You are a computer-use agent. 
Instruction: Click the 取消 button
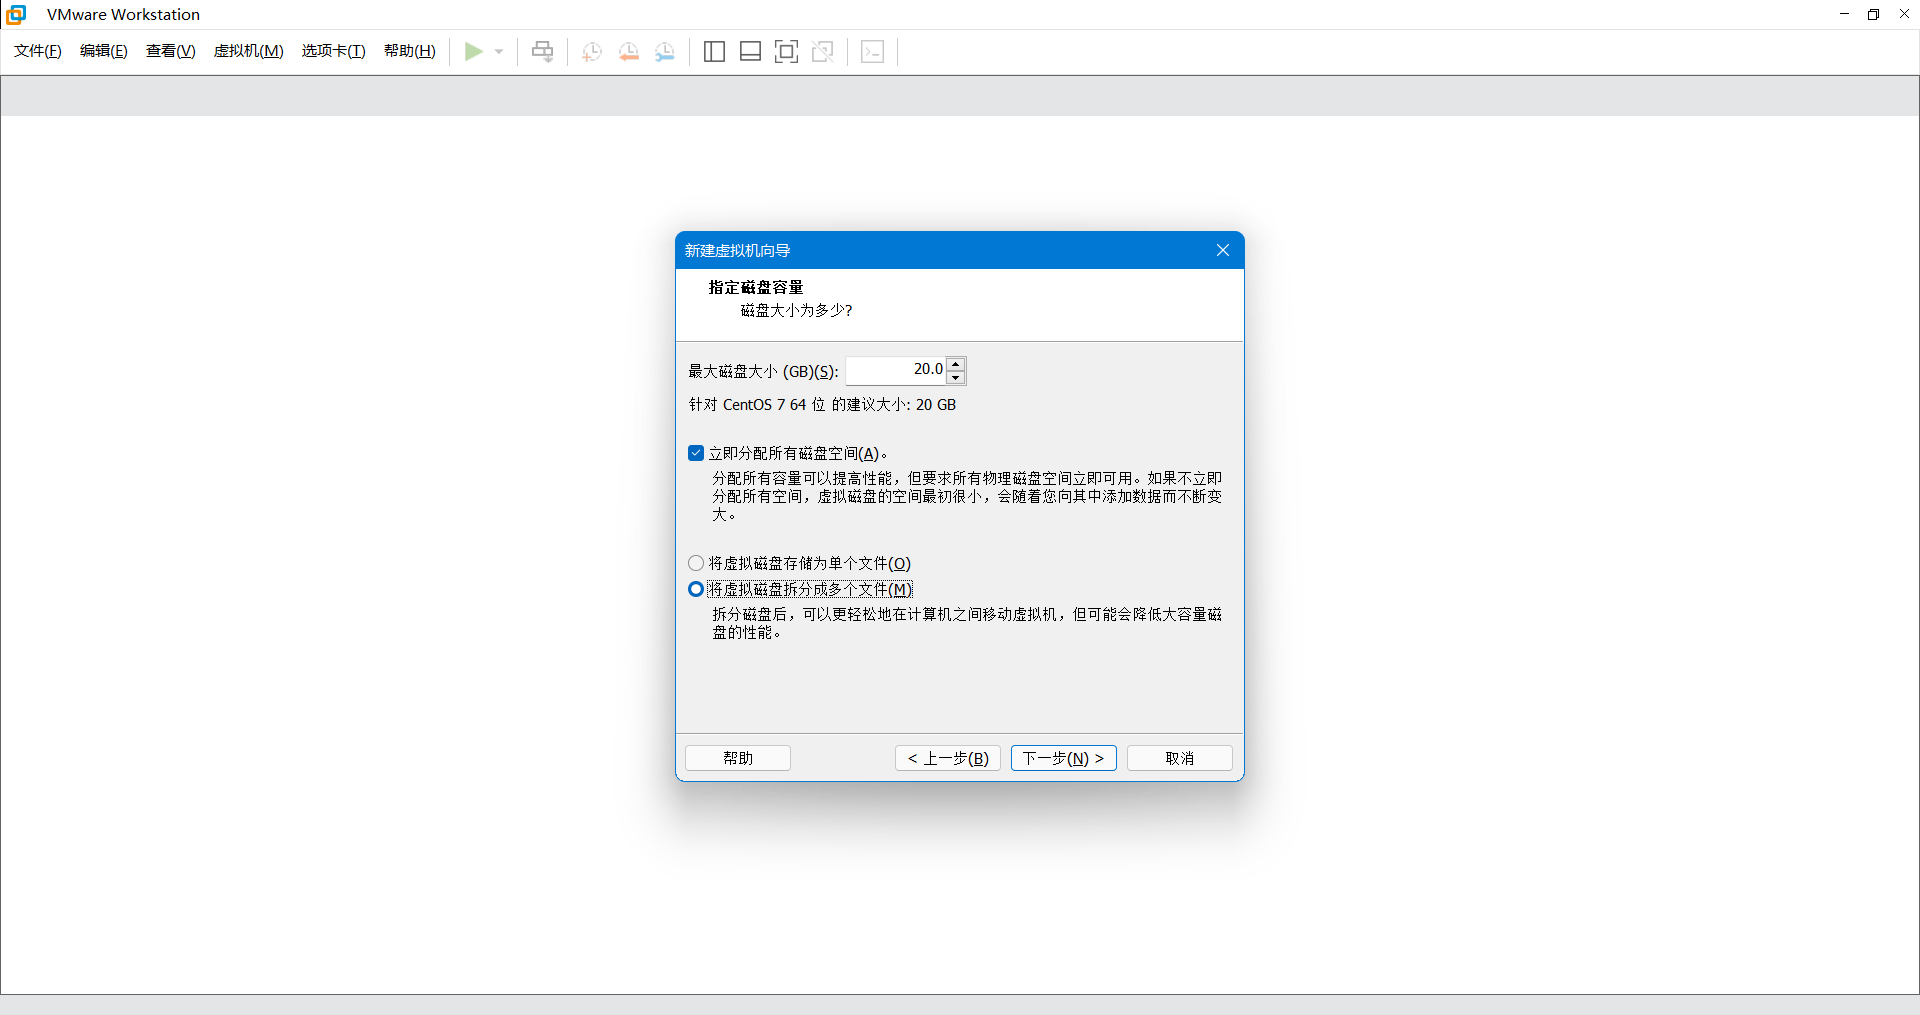1180,758
